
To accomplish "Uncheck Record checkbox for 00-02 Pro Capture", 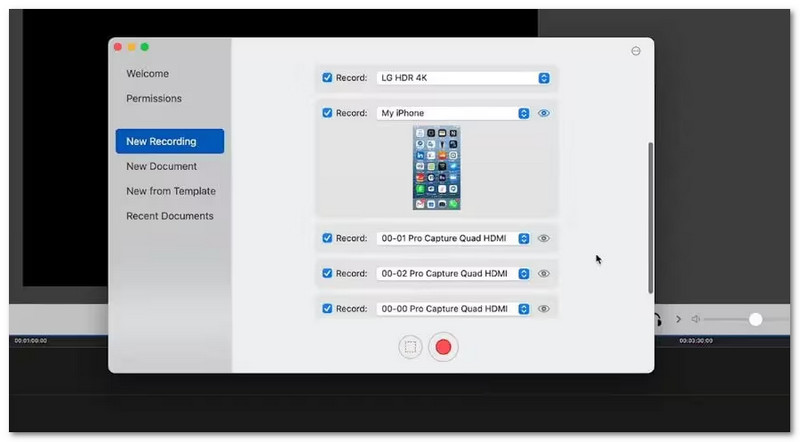I will (327, 273).
